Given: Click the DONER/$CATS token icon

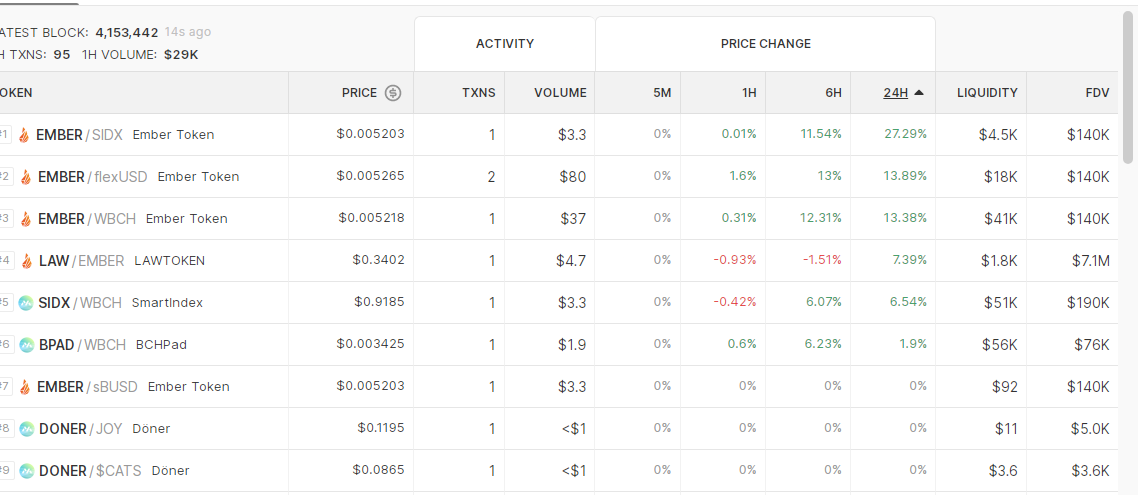Looking at the screenshot, I should 27,471.
